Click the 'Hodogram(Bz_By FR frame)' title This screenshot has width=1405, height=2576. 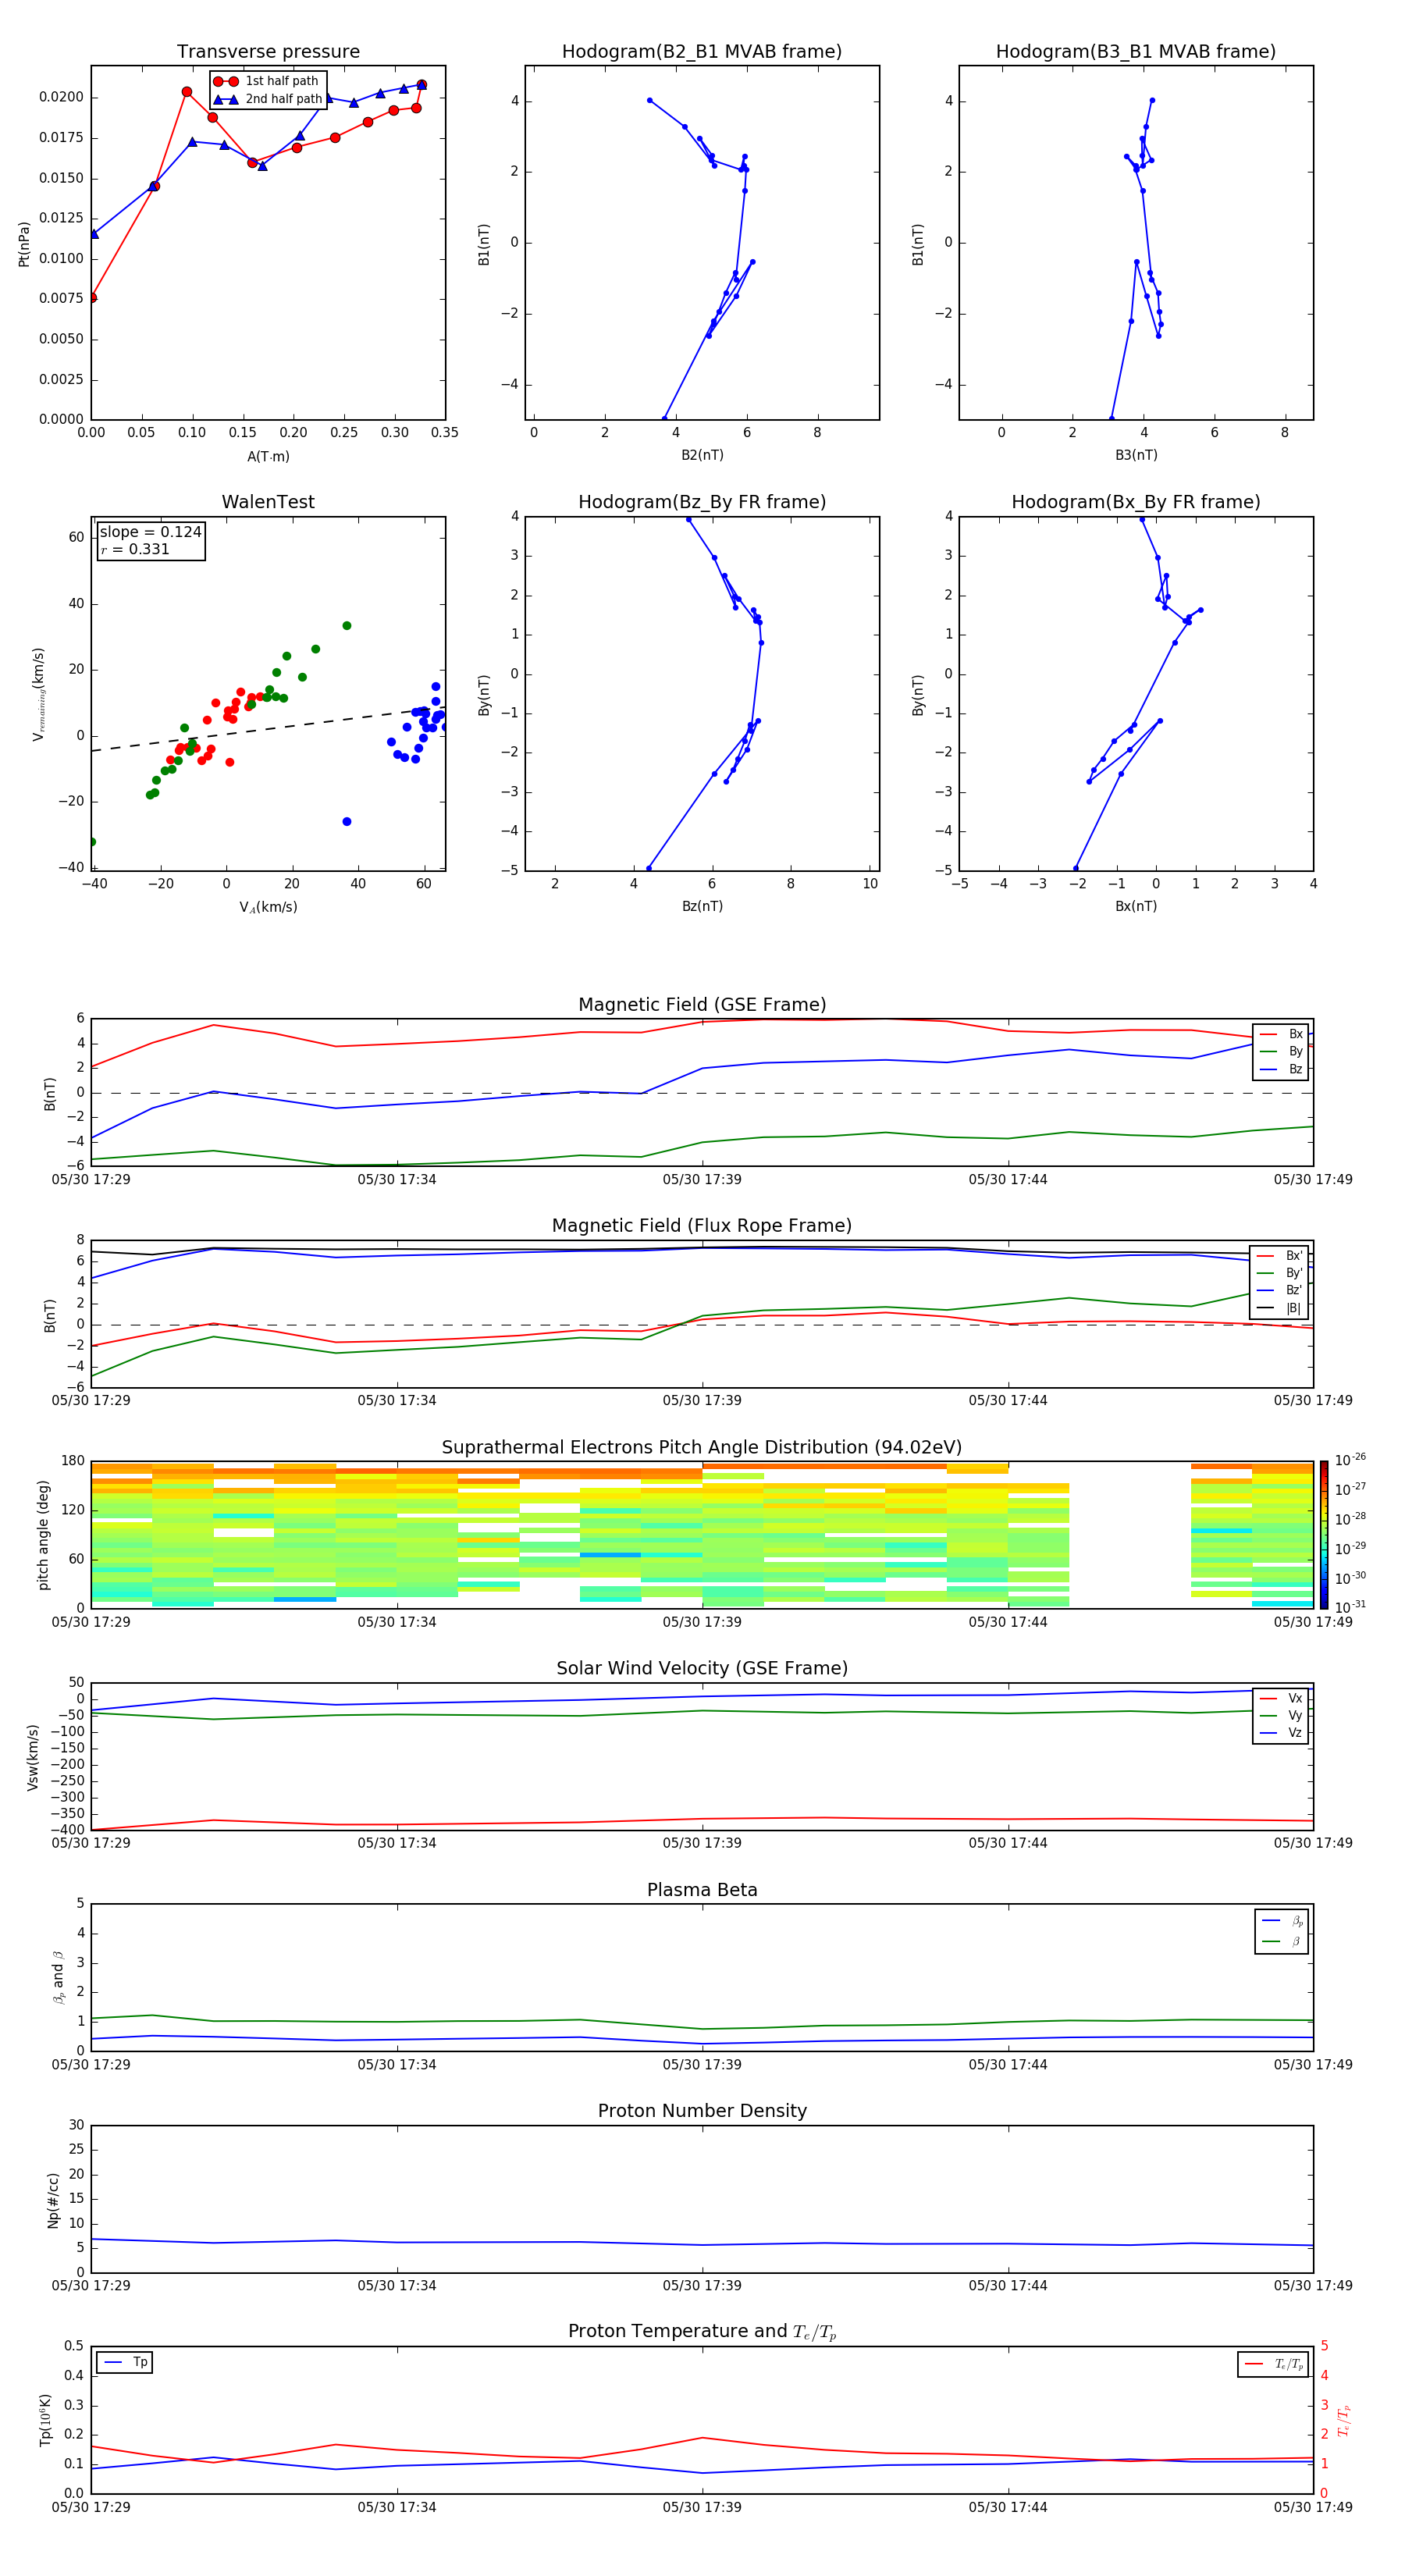(702, 502)
